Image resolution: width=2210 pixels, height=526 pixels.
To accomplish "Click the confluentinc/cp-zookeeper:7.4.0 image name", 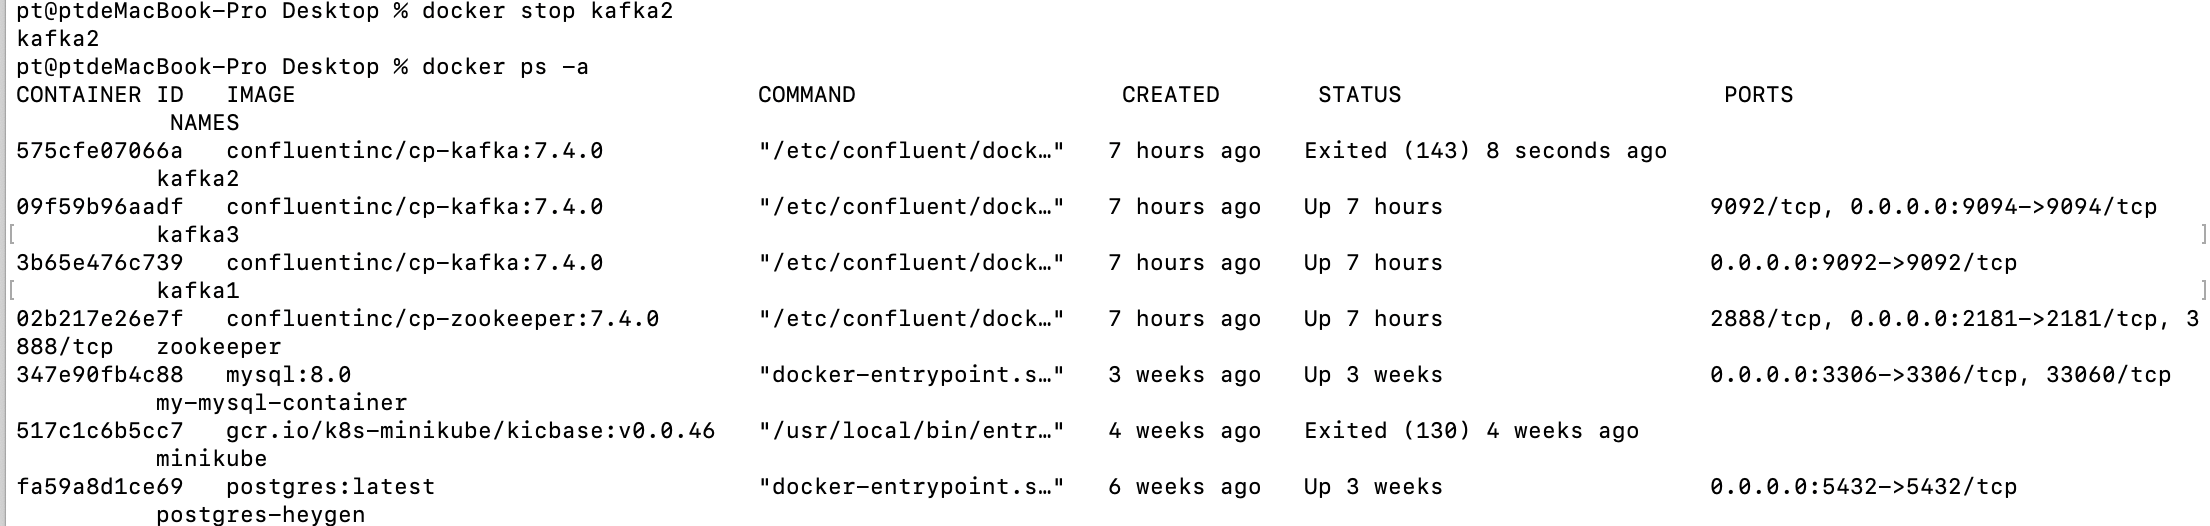I will tap(443, 319).
